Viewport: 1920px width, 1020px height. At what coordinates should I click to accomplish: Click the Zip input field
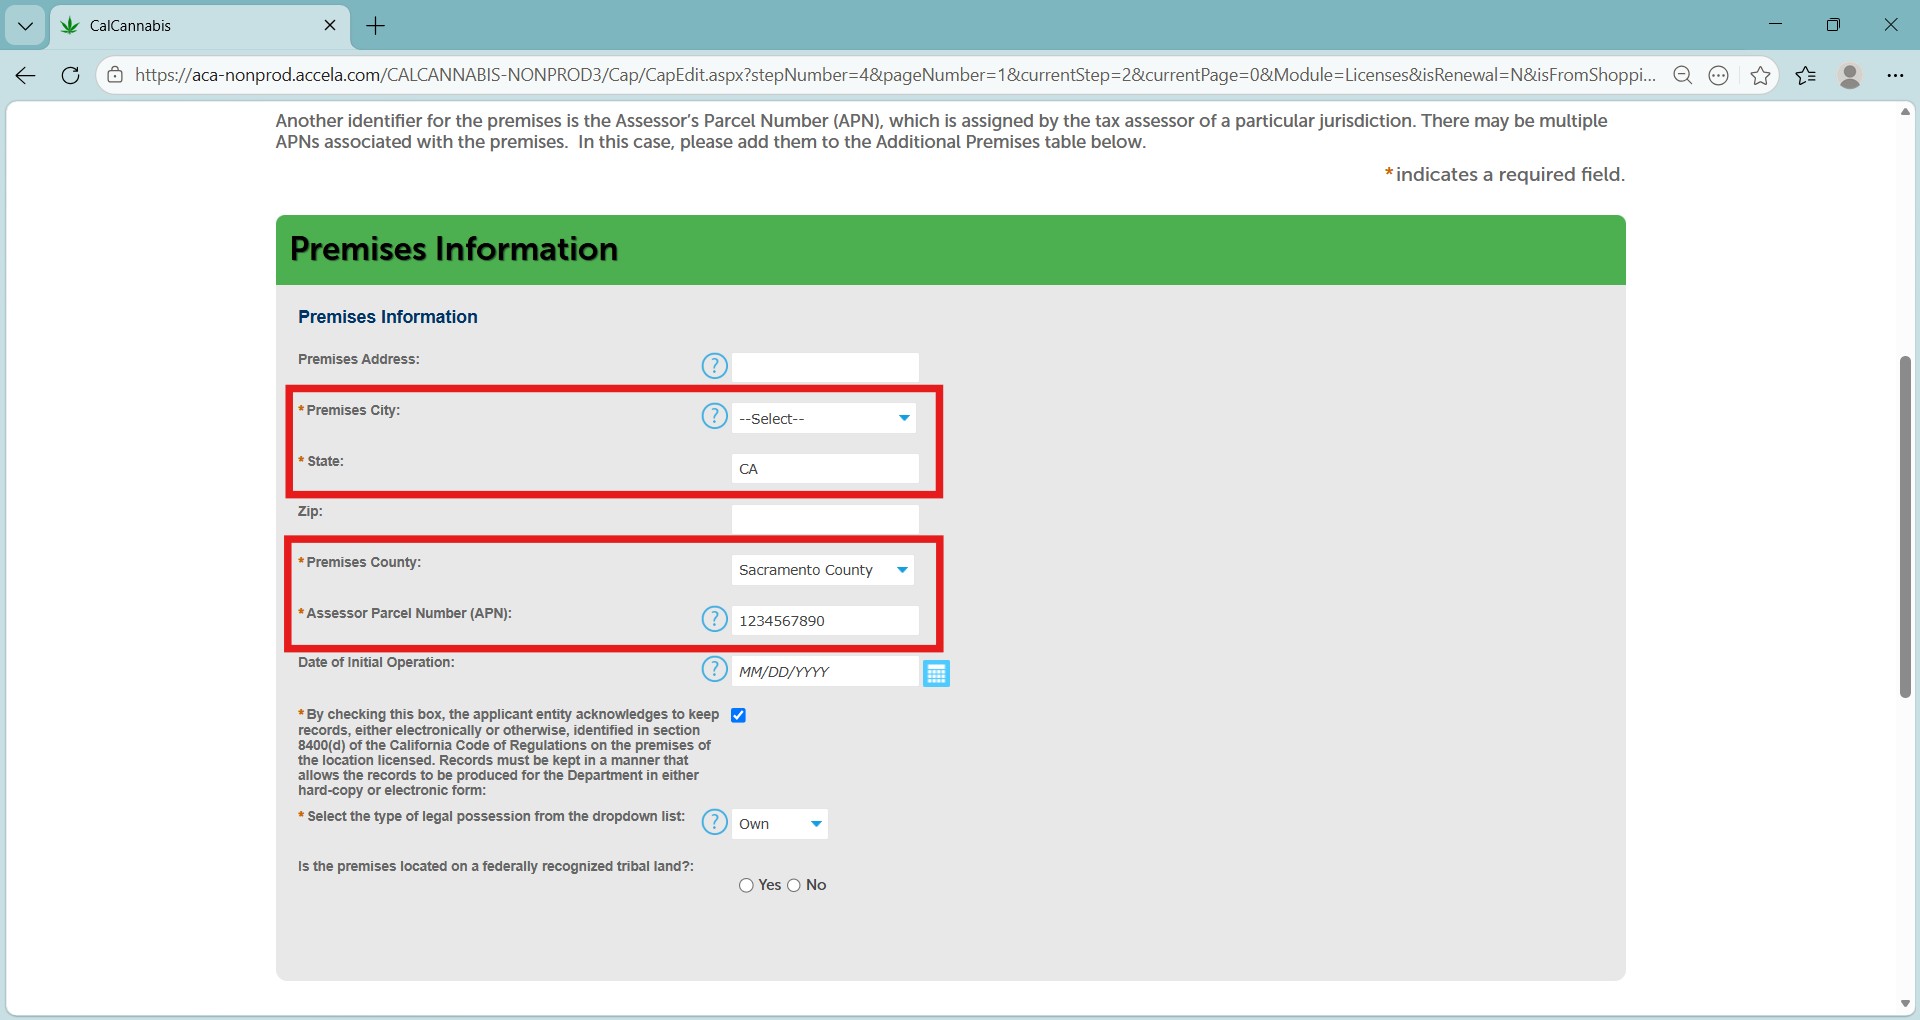tap(825, 519)
